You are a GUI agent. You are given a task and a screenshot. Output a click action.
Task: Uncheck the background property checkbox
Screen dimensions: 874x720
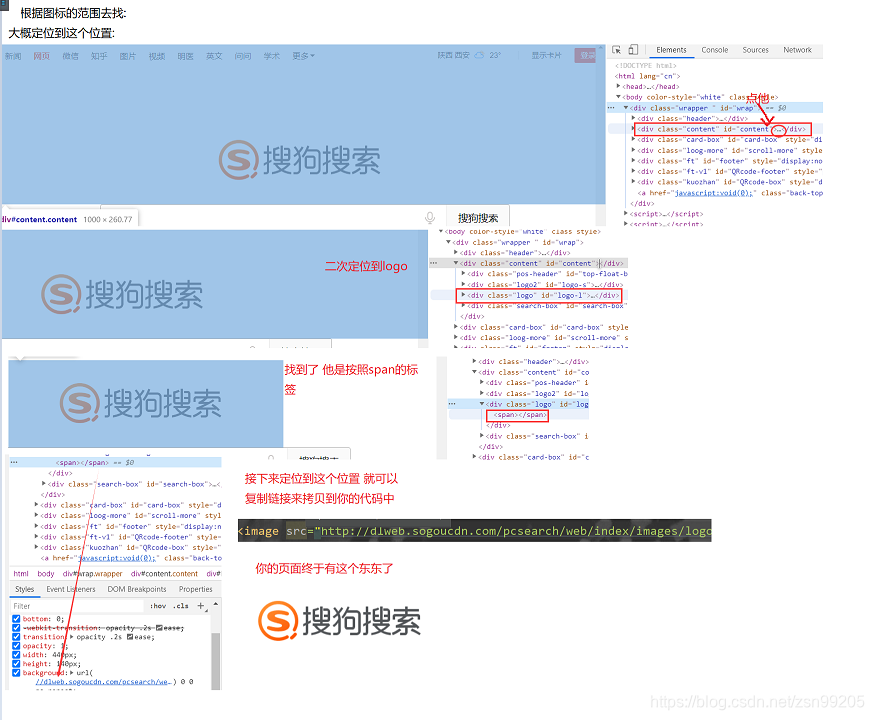[x=16, y=673]
